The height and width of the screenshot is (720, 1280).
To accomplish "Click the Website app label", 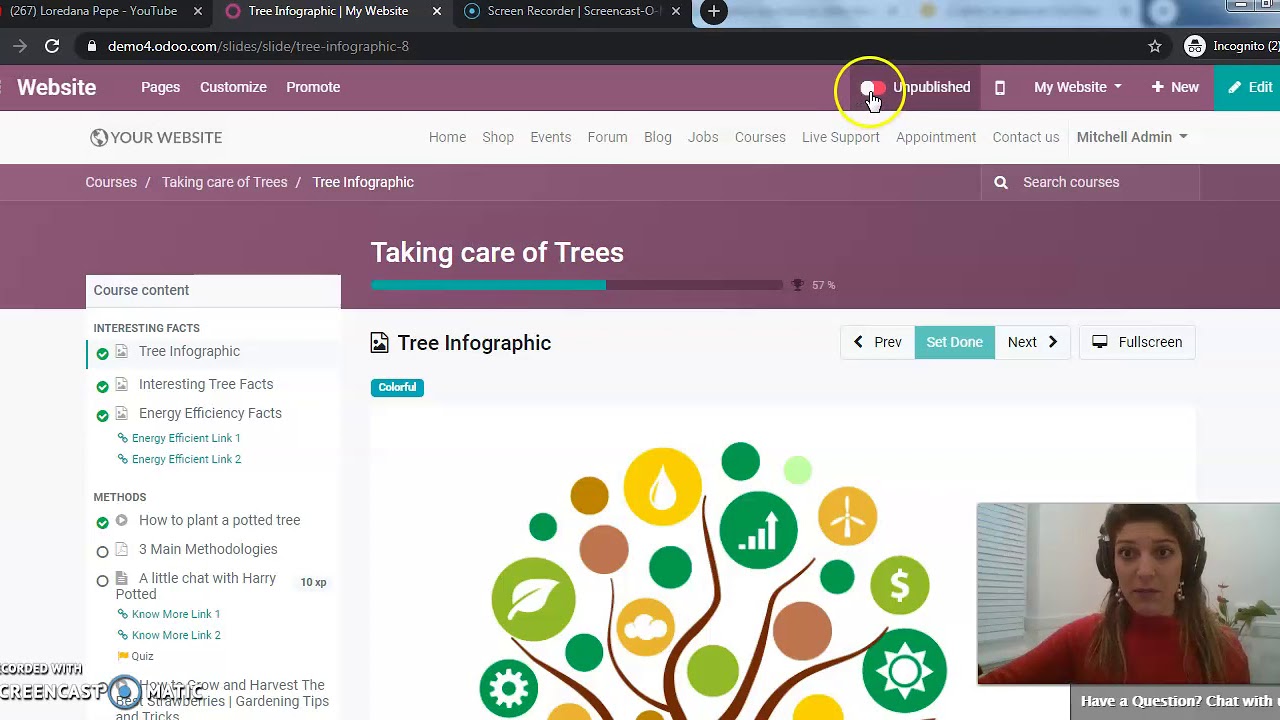I will 56,87.
